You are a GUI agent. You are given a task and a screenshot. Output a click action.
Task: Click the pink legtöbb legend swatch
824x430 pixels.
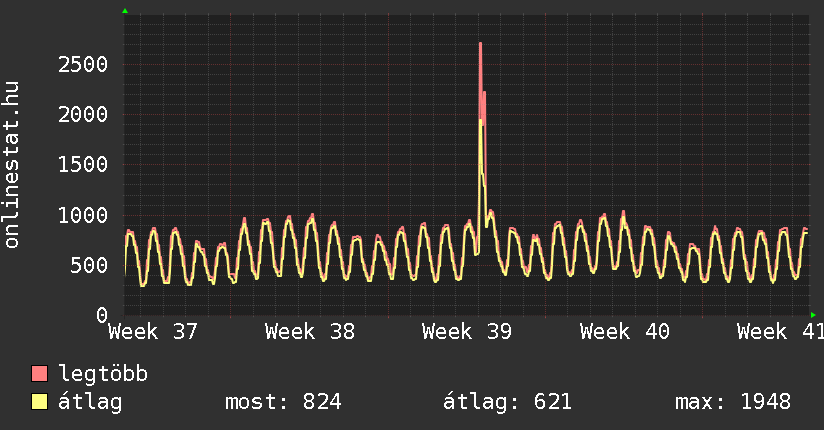tap(39, 373)
